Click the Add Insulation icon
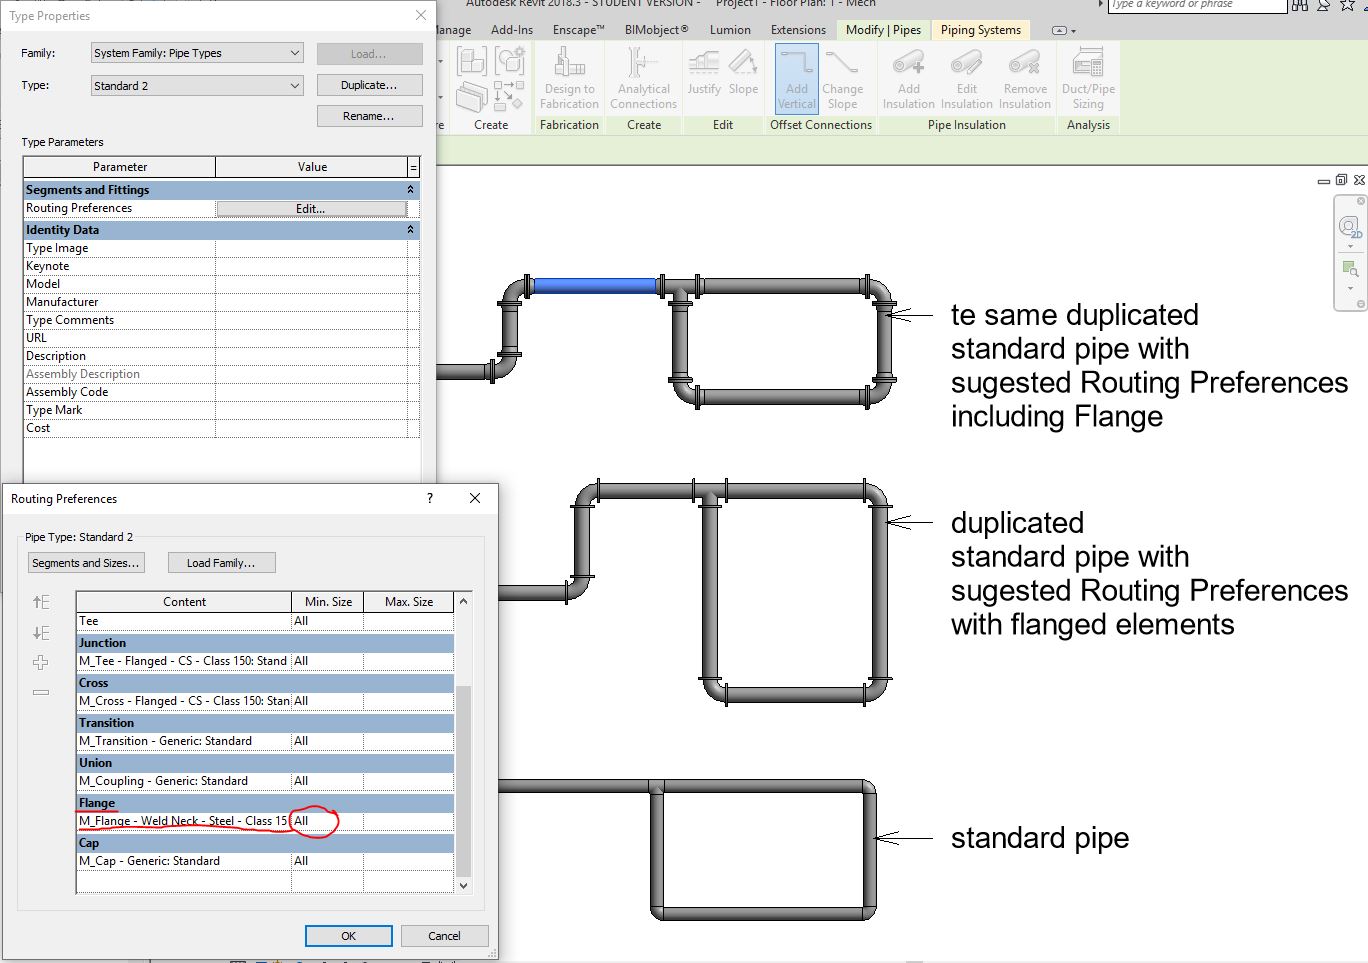The height and width of the screenshot is (963, 1368). click(907, 80)
